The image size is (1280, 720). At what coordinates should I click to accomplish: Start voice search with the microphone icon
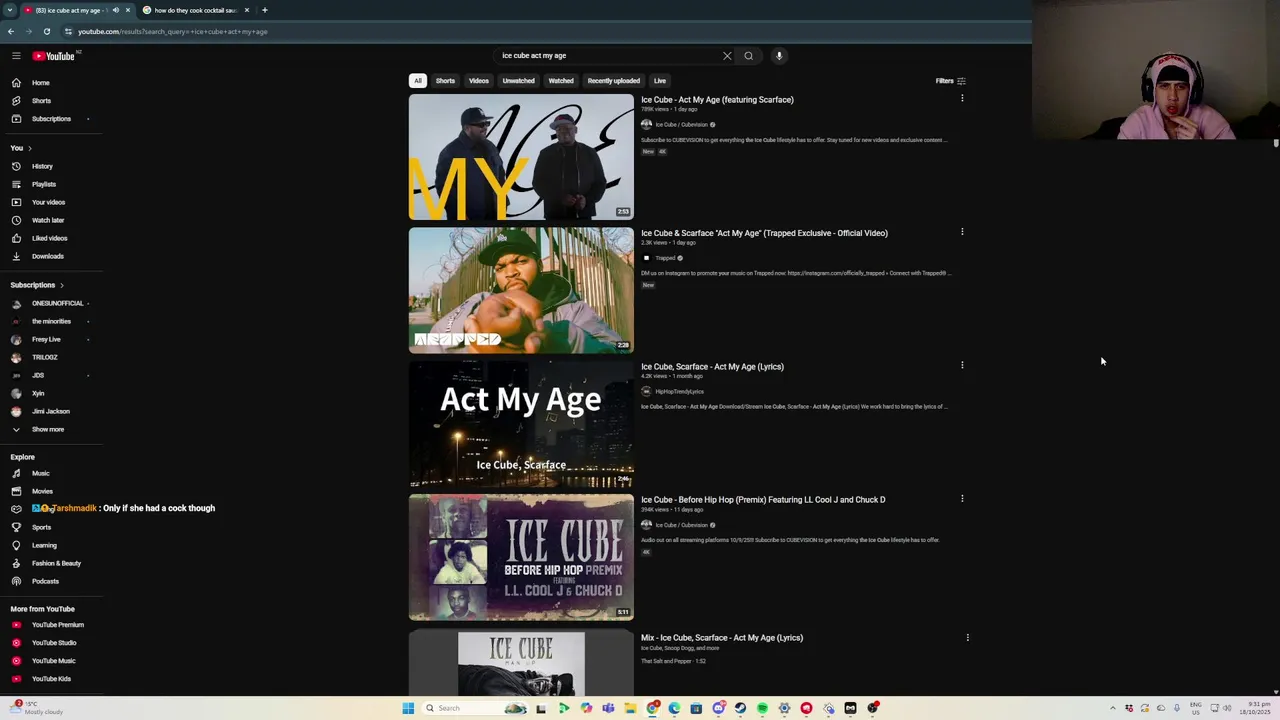pyautogui.click(x=779, y=56)
